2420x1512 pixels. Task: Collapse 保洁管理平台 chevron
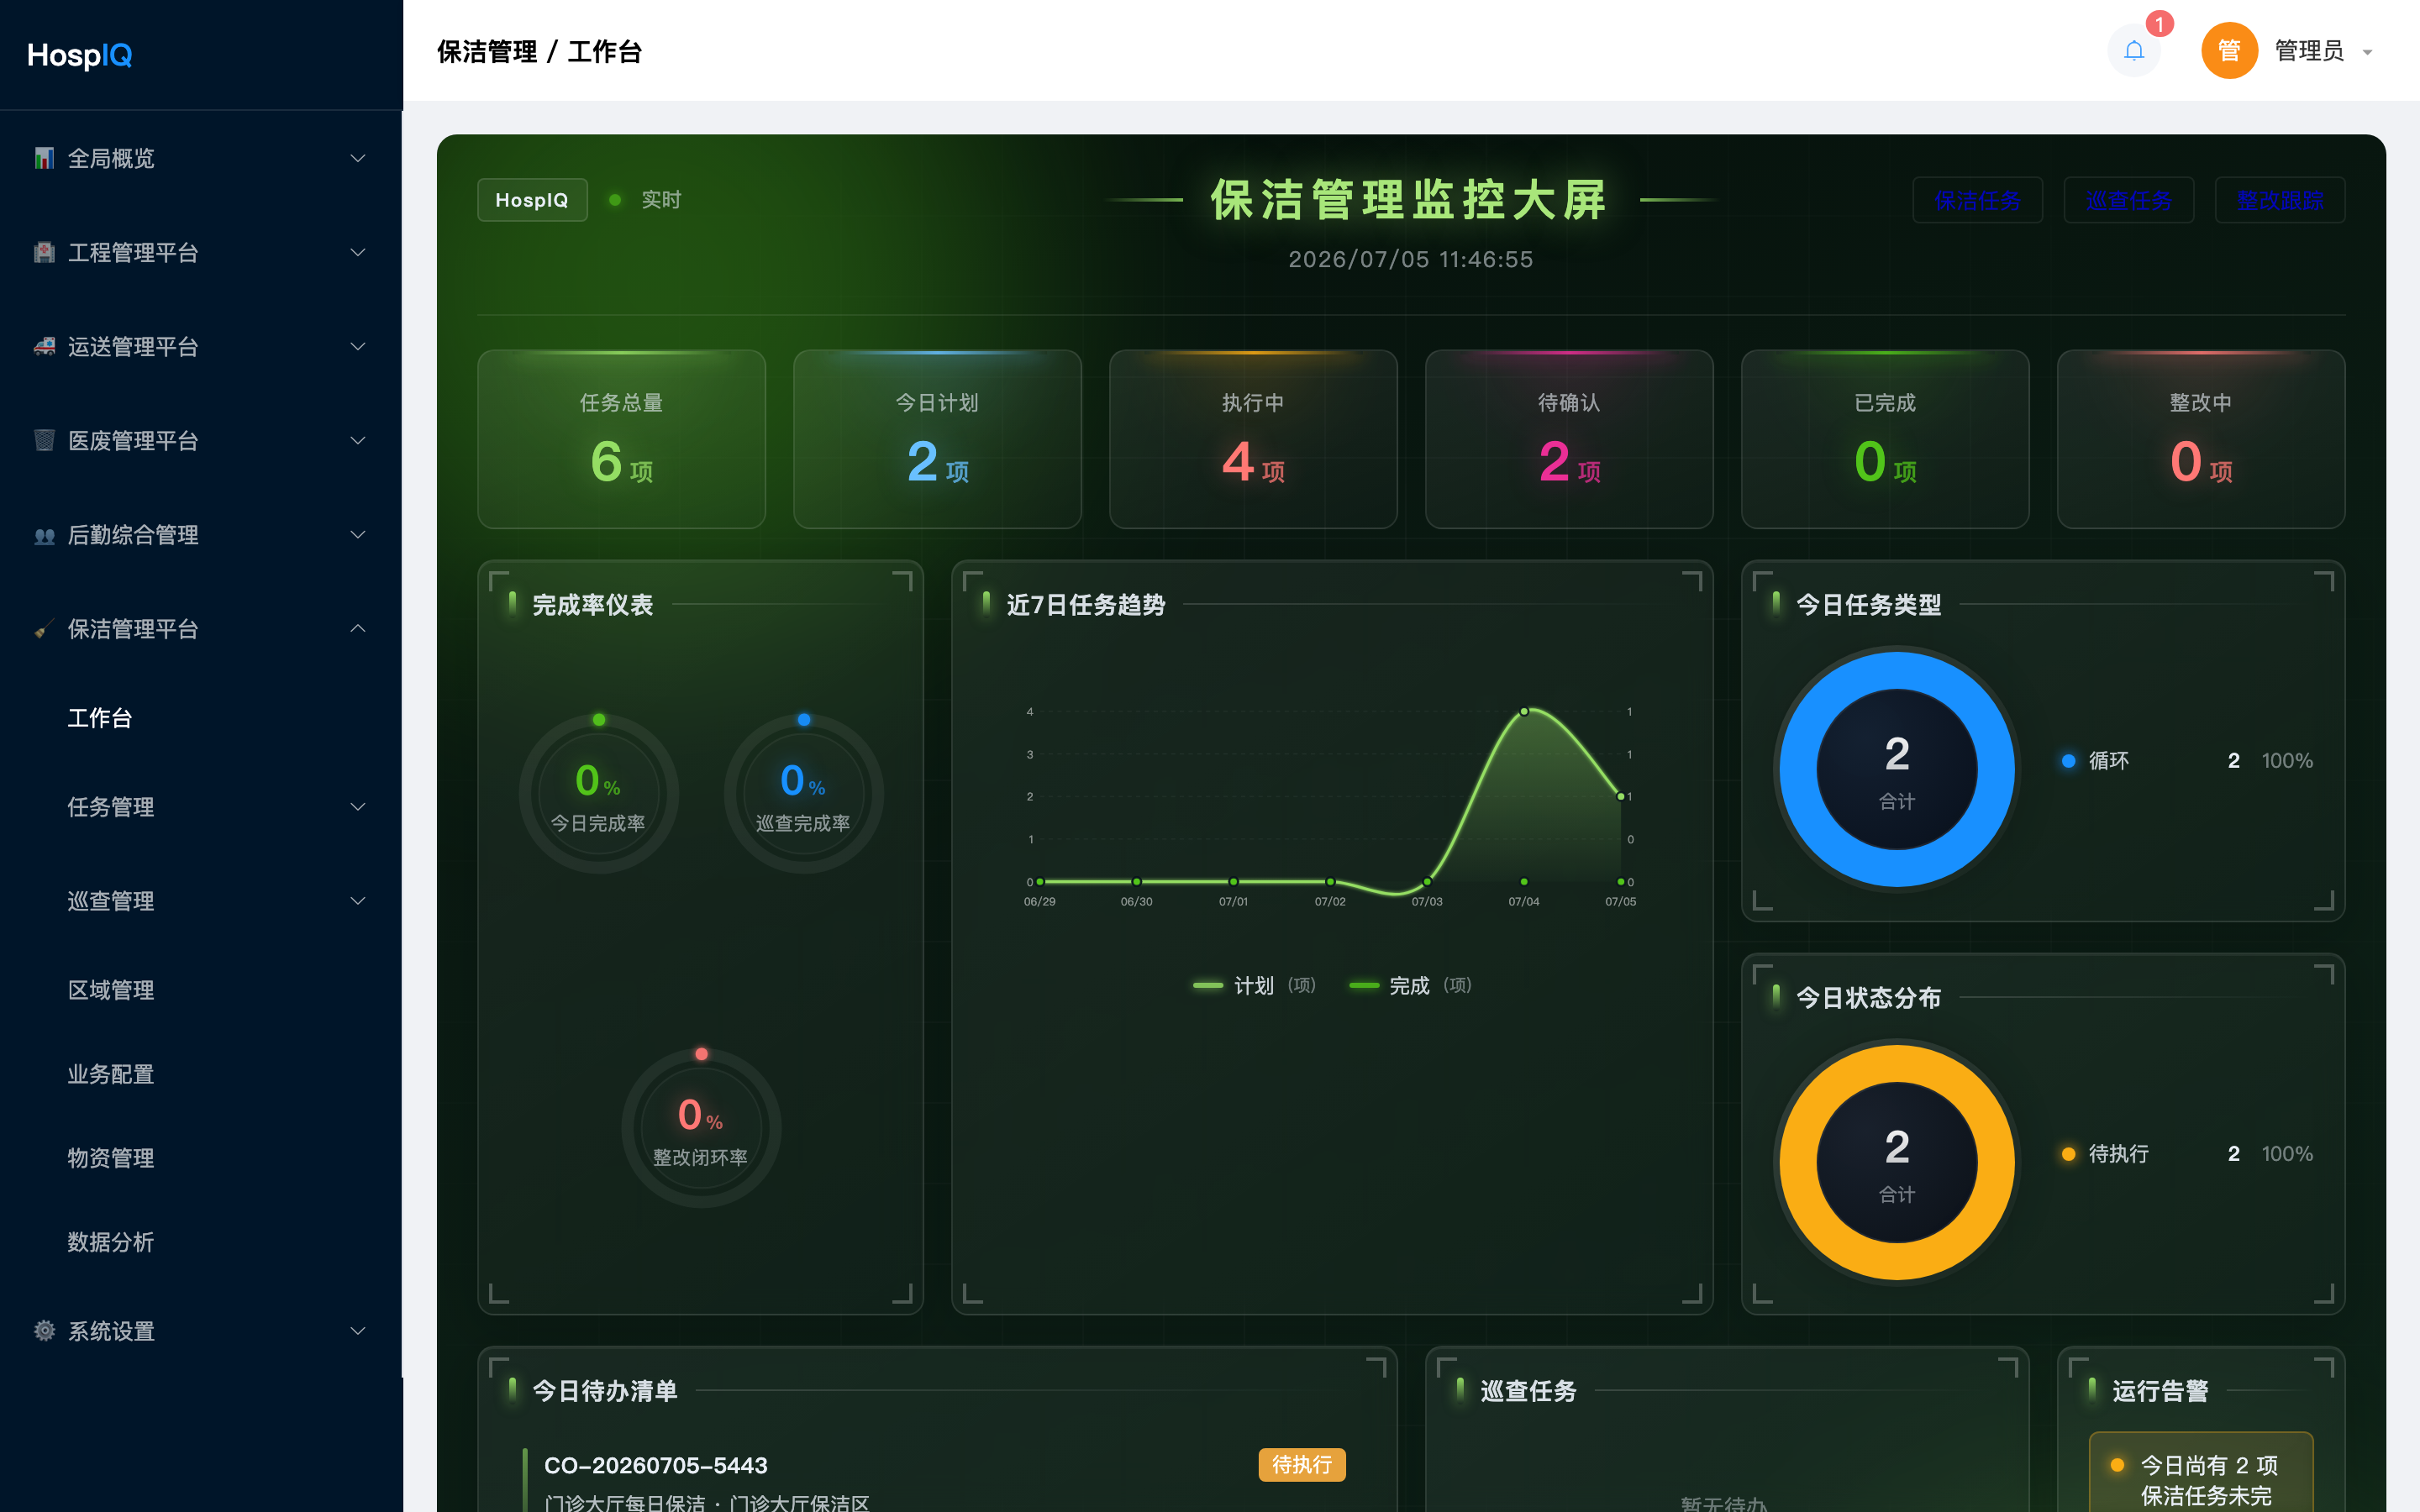(357, 628)
